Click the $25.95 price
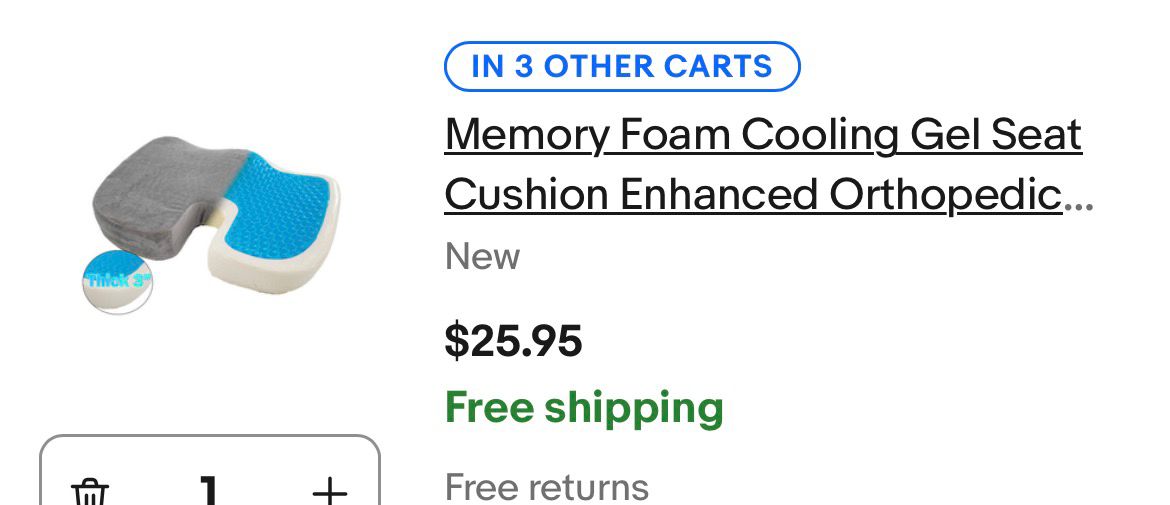 [x=513, y=342]
